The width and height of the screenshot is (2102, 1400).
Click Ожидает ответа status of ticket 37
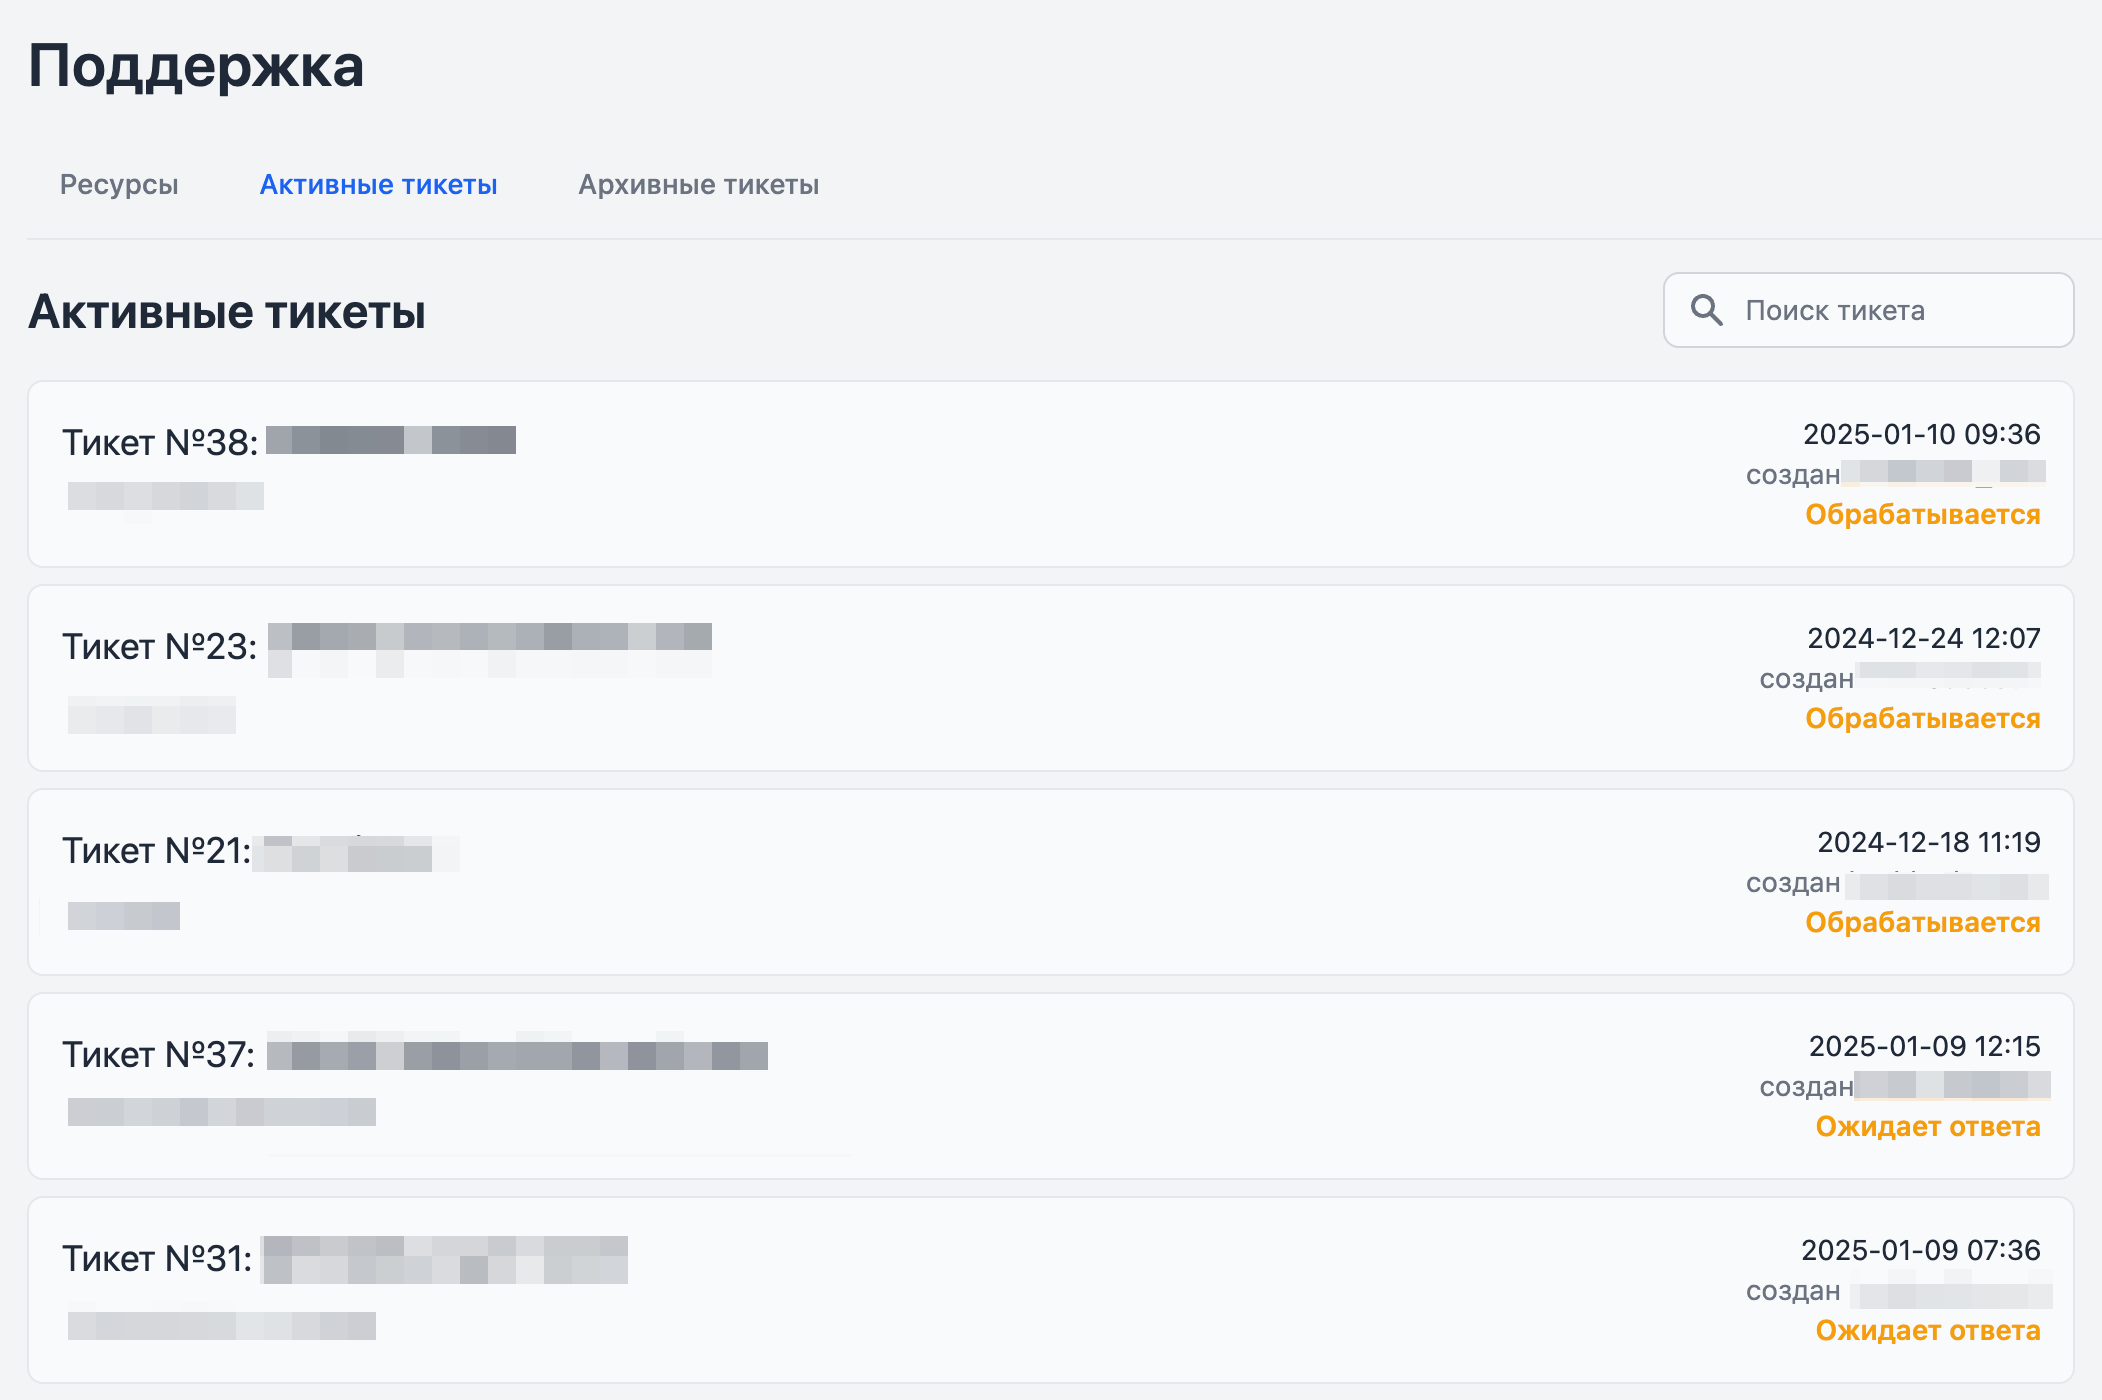[x=1927, y=1126]
